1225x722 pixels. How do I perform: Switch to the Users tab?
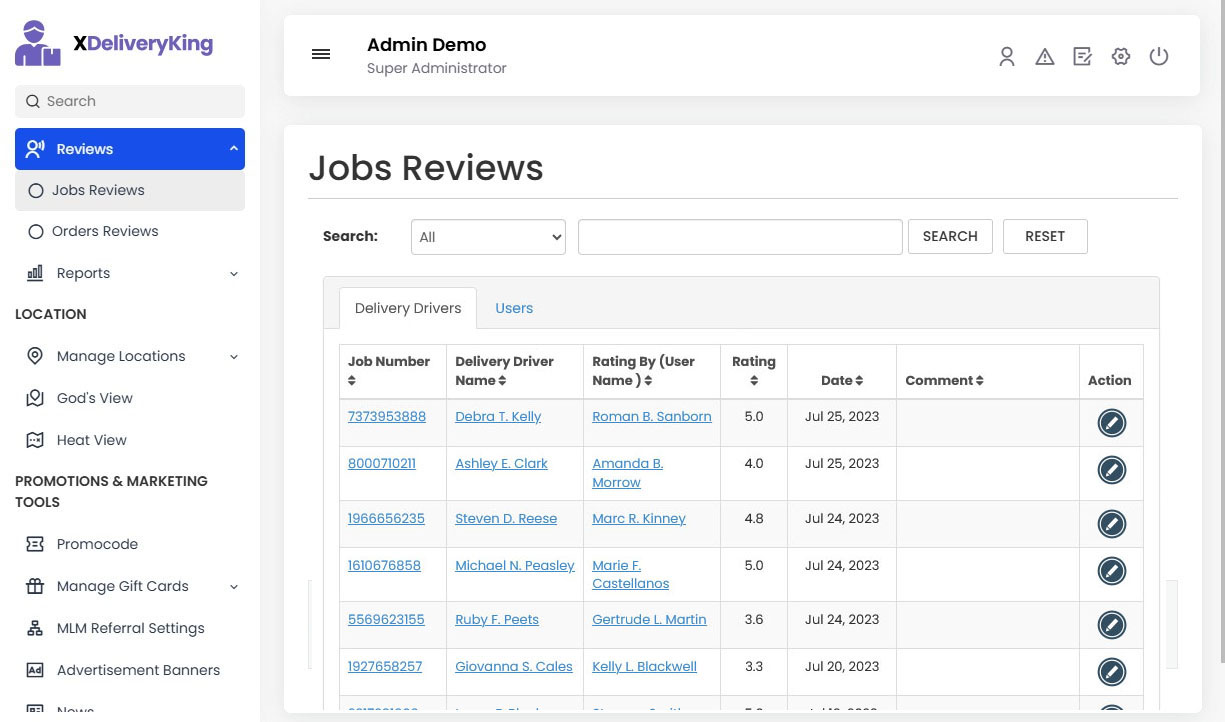pyautogui.click(x=514, y=308)
